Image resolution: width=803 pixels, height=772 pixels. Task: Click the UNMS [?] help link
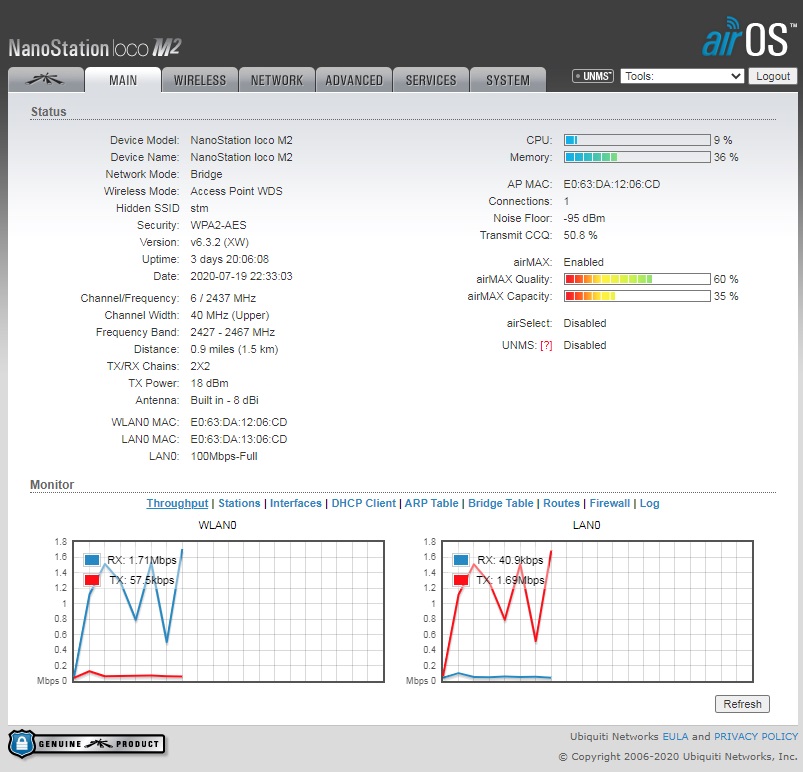546,345
